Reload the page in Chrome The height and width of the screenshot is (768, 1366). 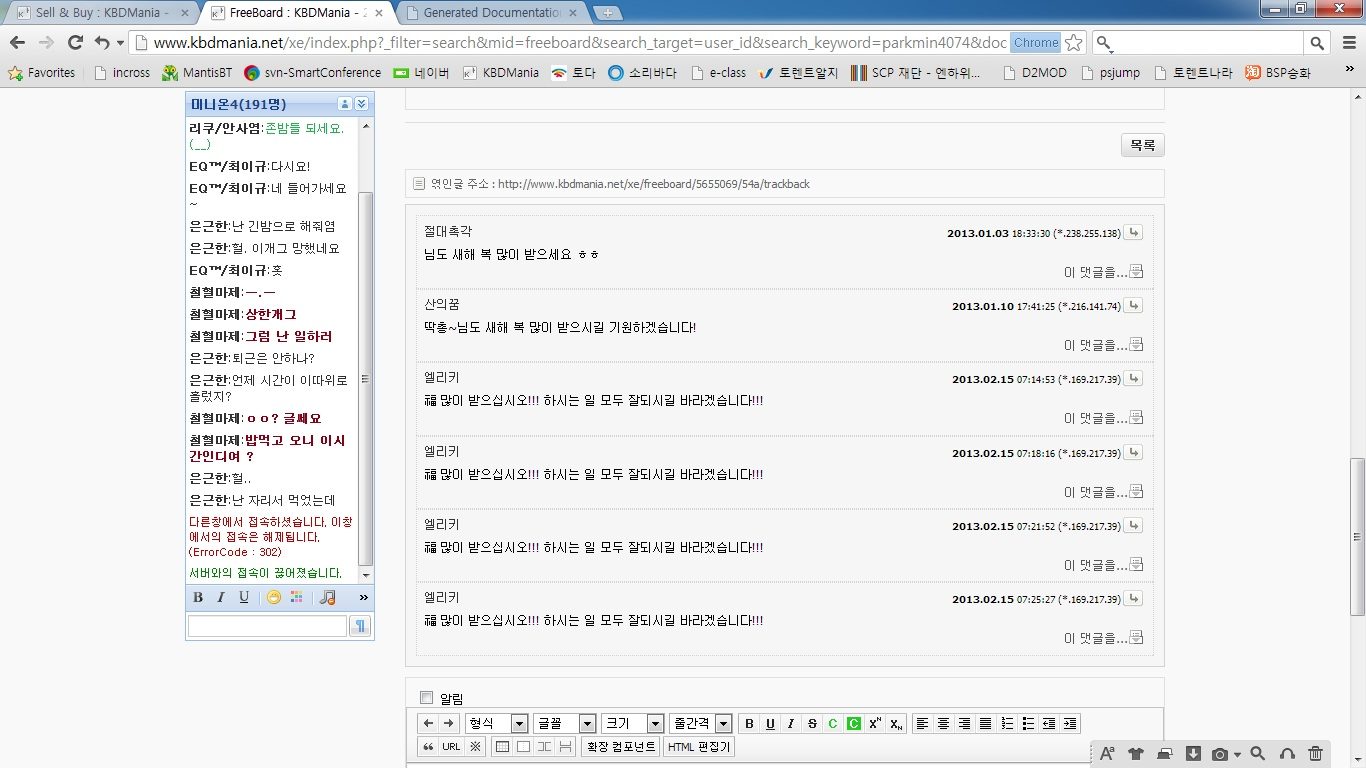coord(74,43)
